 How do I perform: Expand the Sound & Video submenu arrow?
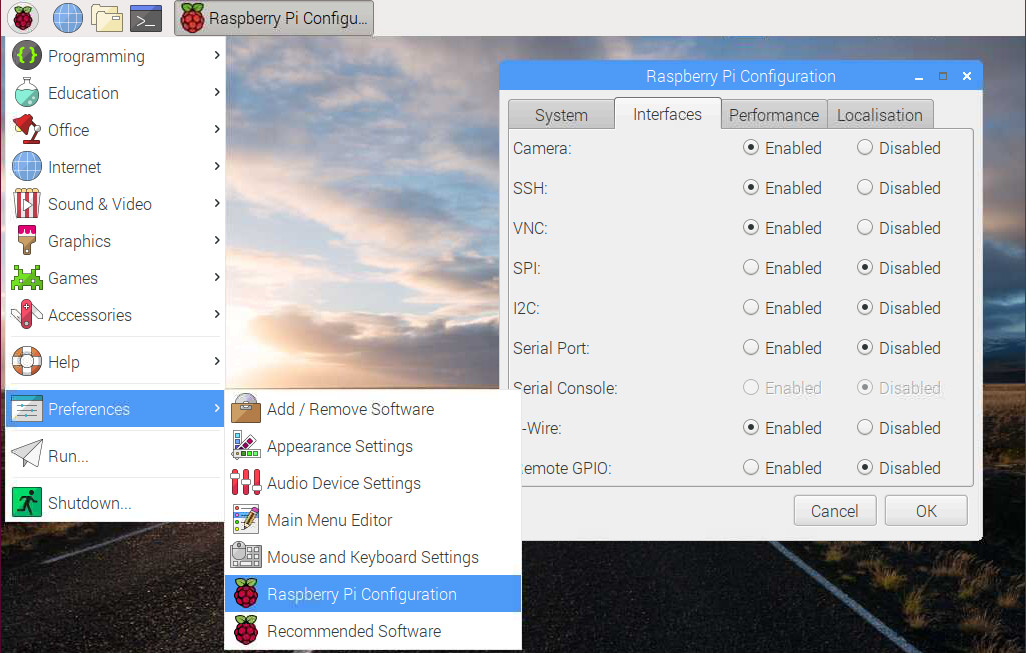click(x=217, y=203)
